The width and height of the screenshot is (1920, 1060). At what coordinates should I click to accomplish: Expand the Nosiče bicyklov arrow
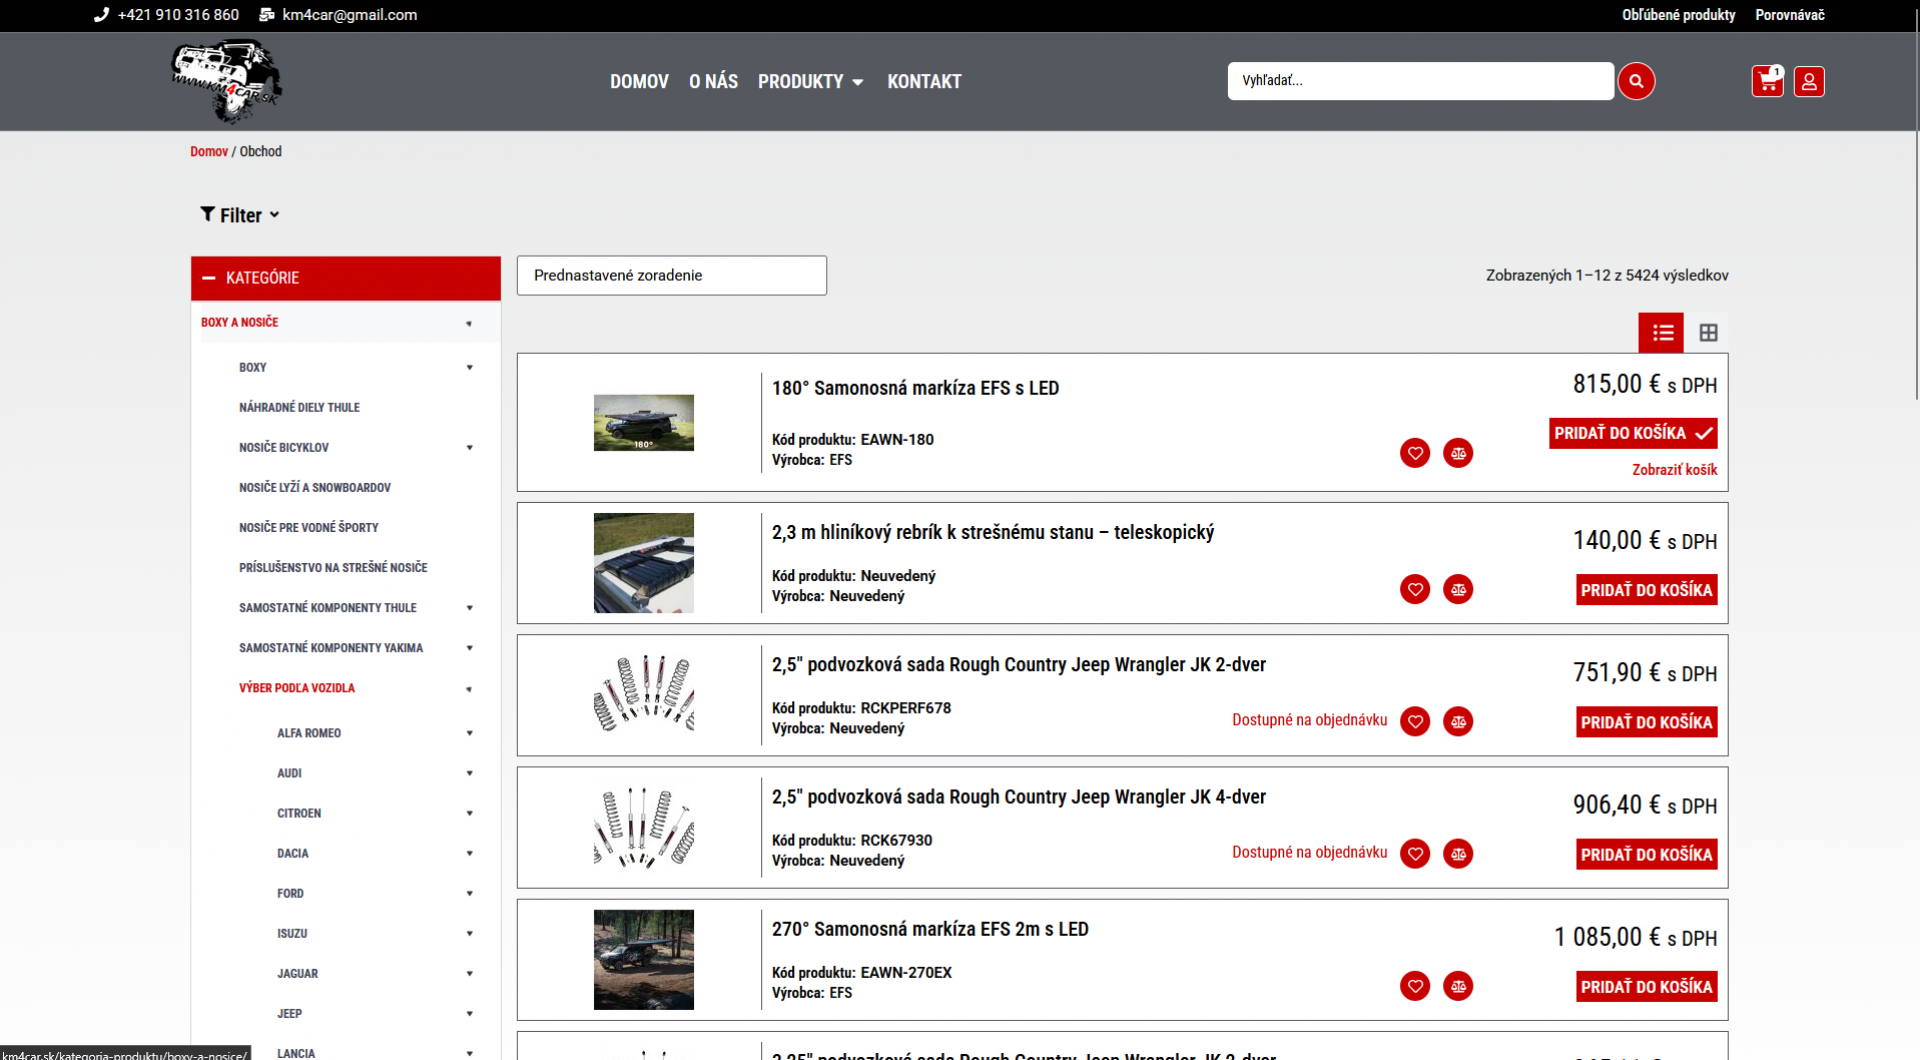469,447
